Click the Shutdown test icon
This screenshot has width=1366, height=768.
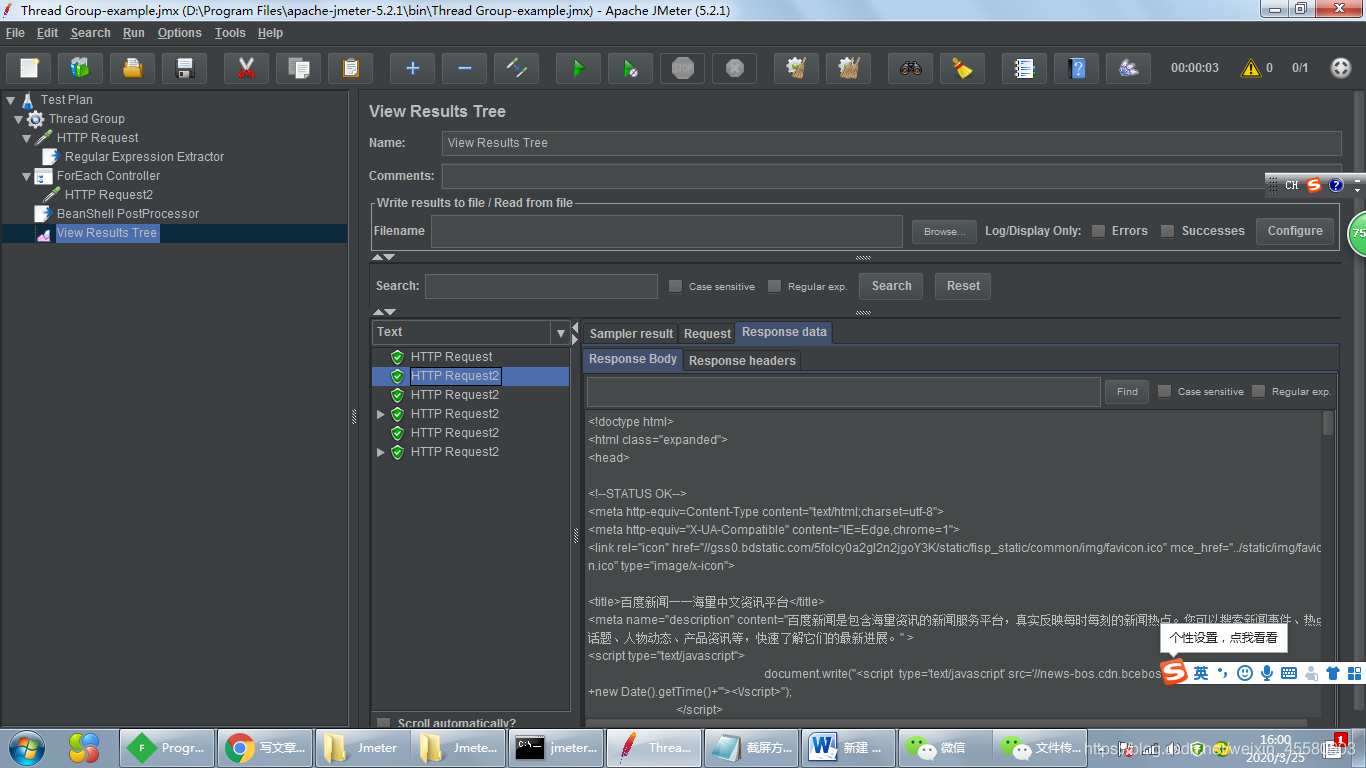click(x=734, y=68)
